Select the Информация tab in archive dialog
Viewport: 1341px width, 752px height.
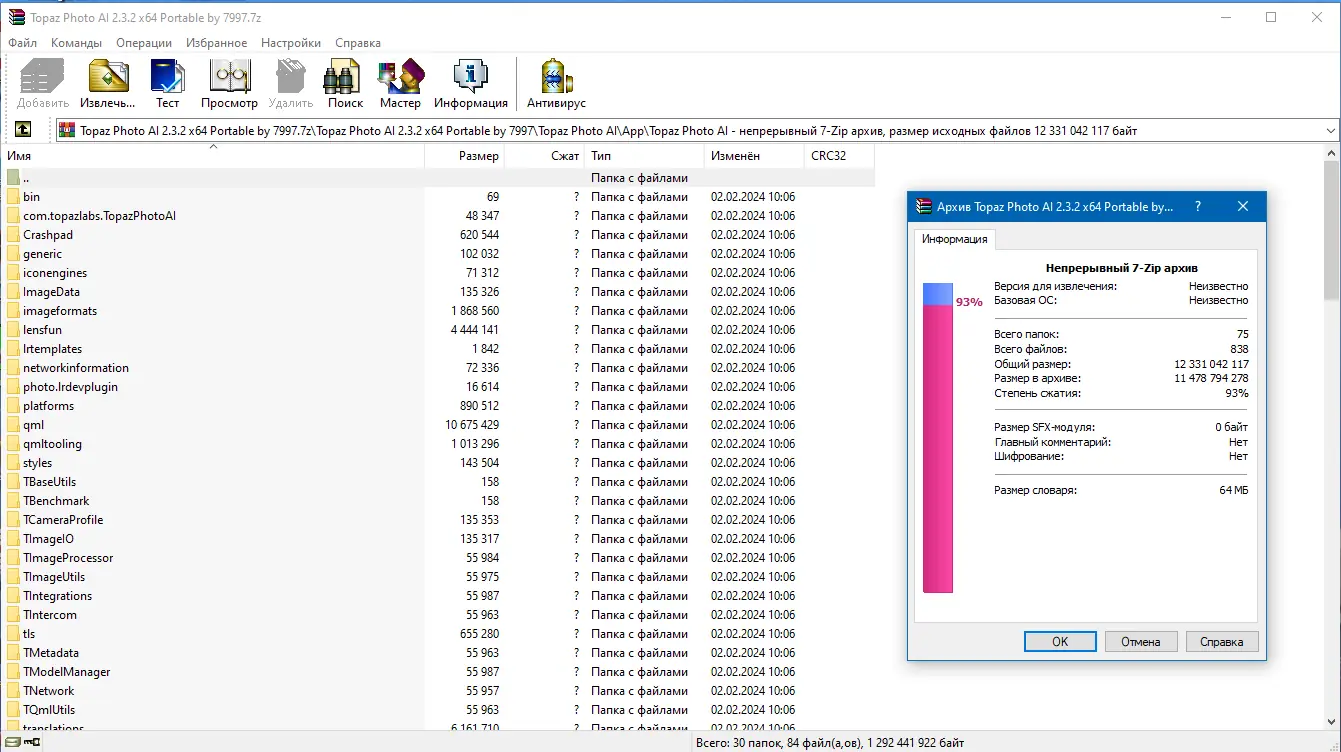pyautogui.click(x=955, y=239)
